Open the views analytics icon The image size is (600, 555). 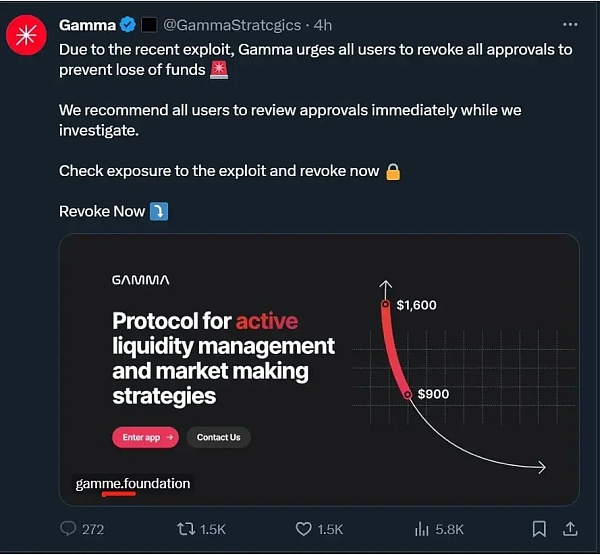pyautogui.click(x=422, y=528)
